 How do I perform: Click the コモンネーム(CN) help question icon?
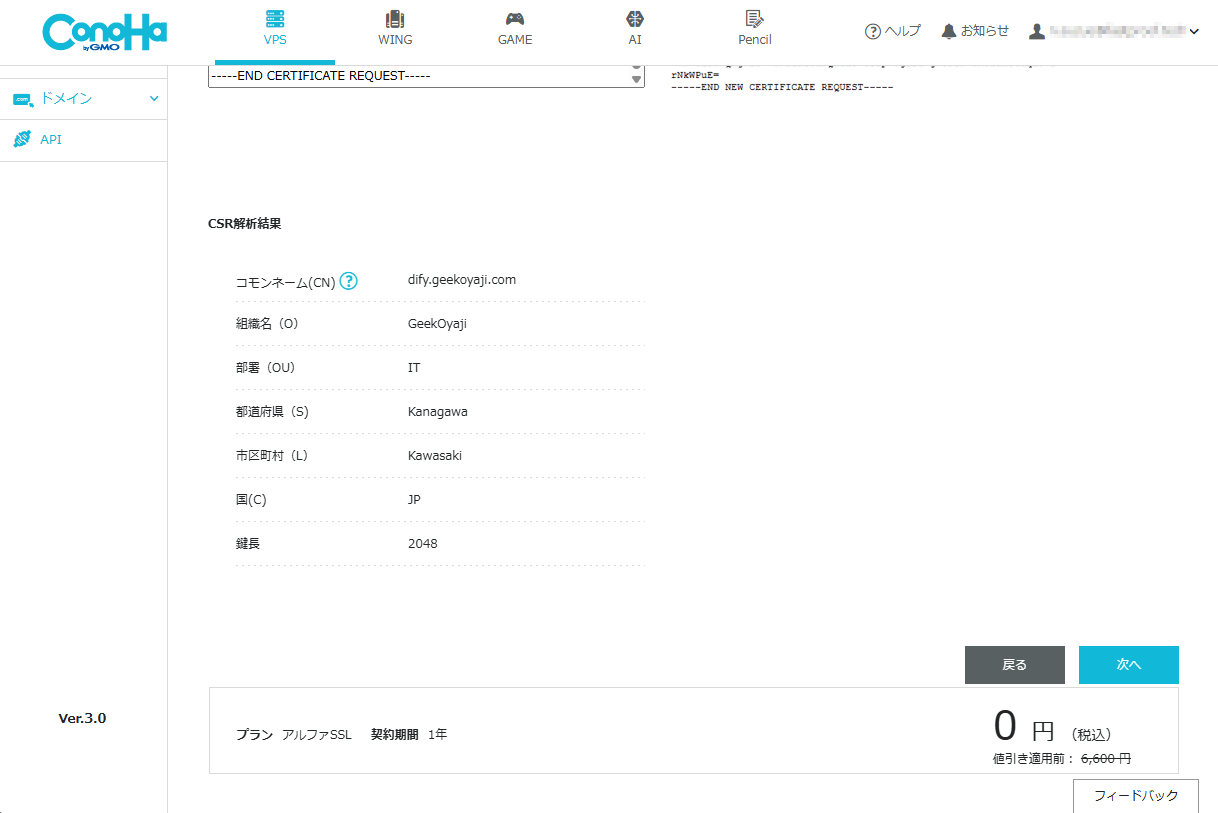tap(348, 281)
